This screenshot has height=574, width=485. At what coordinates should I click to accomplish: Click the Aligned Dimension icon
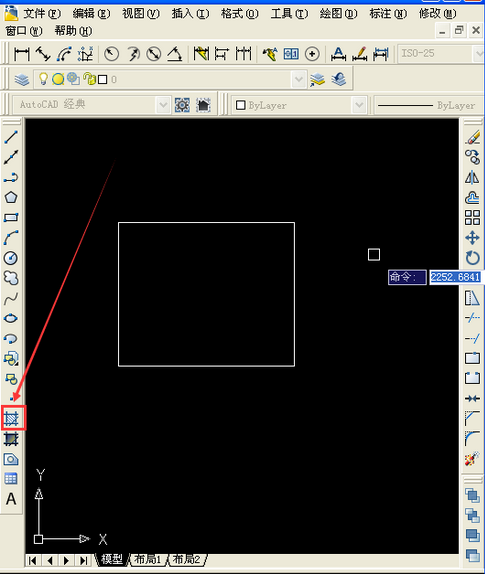pos(43,54)
